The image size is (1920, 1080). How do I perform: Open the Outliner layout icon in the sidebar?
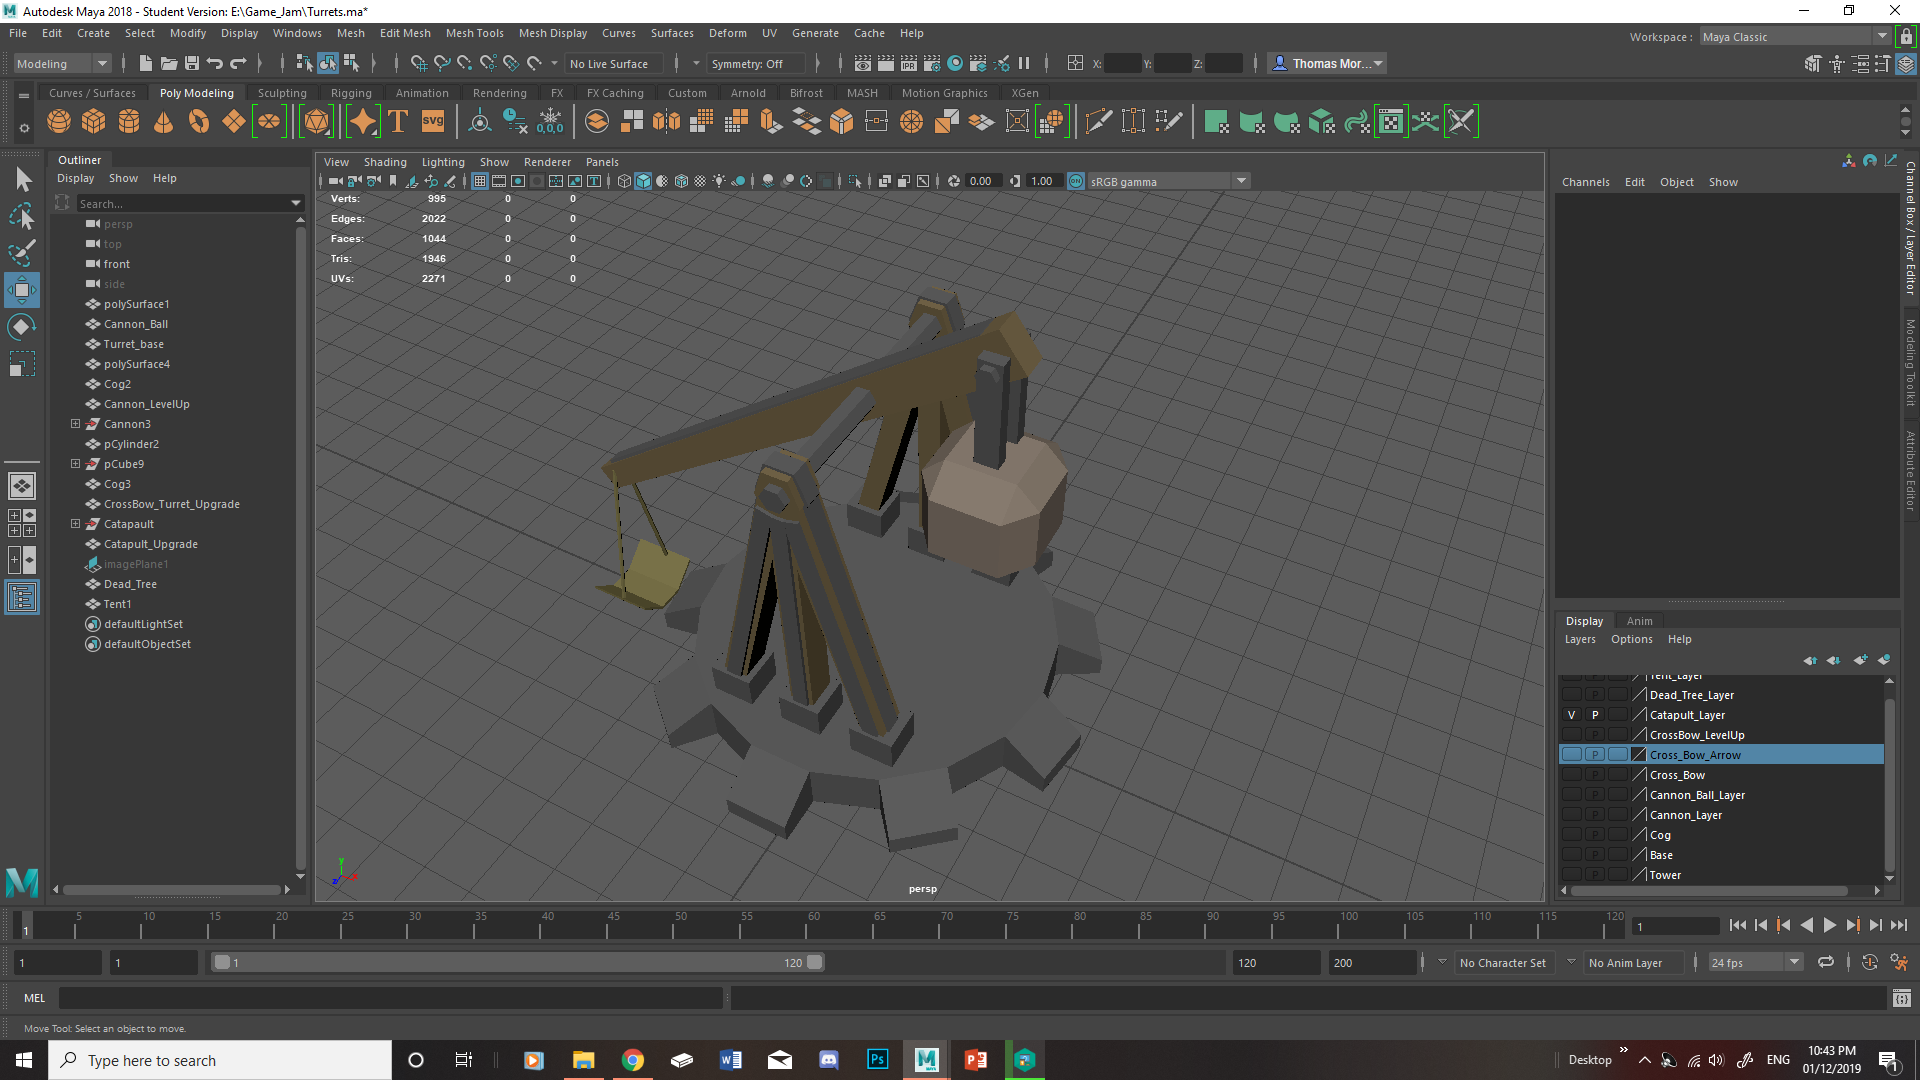pos(22,598)
